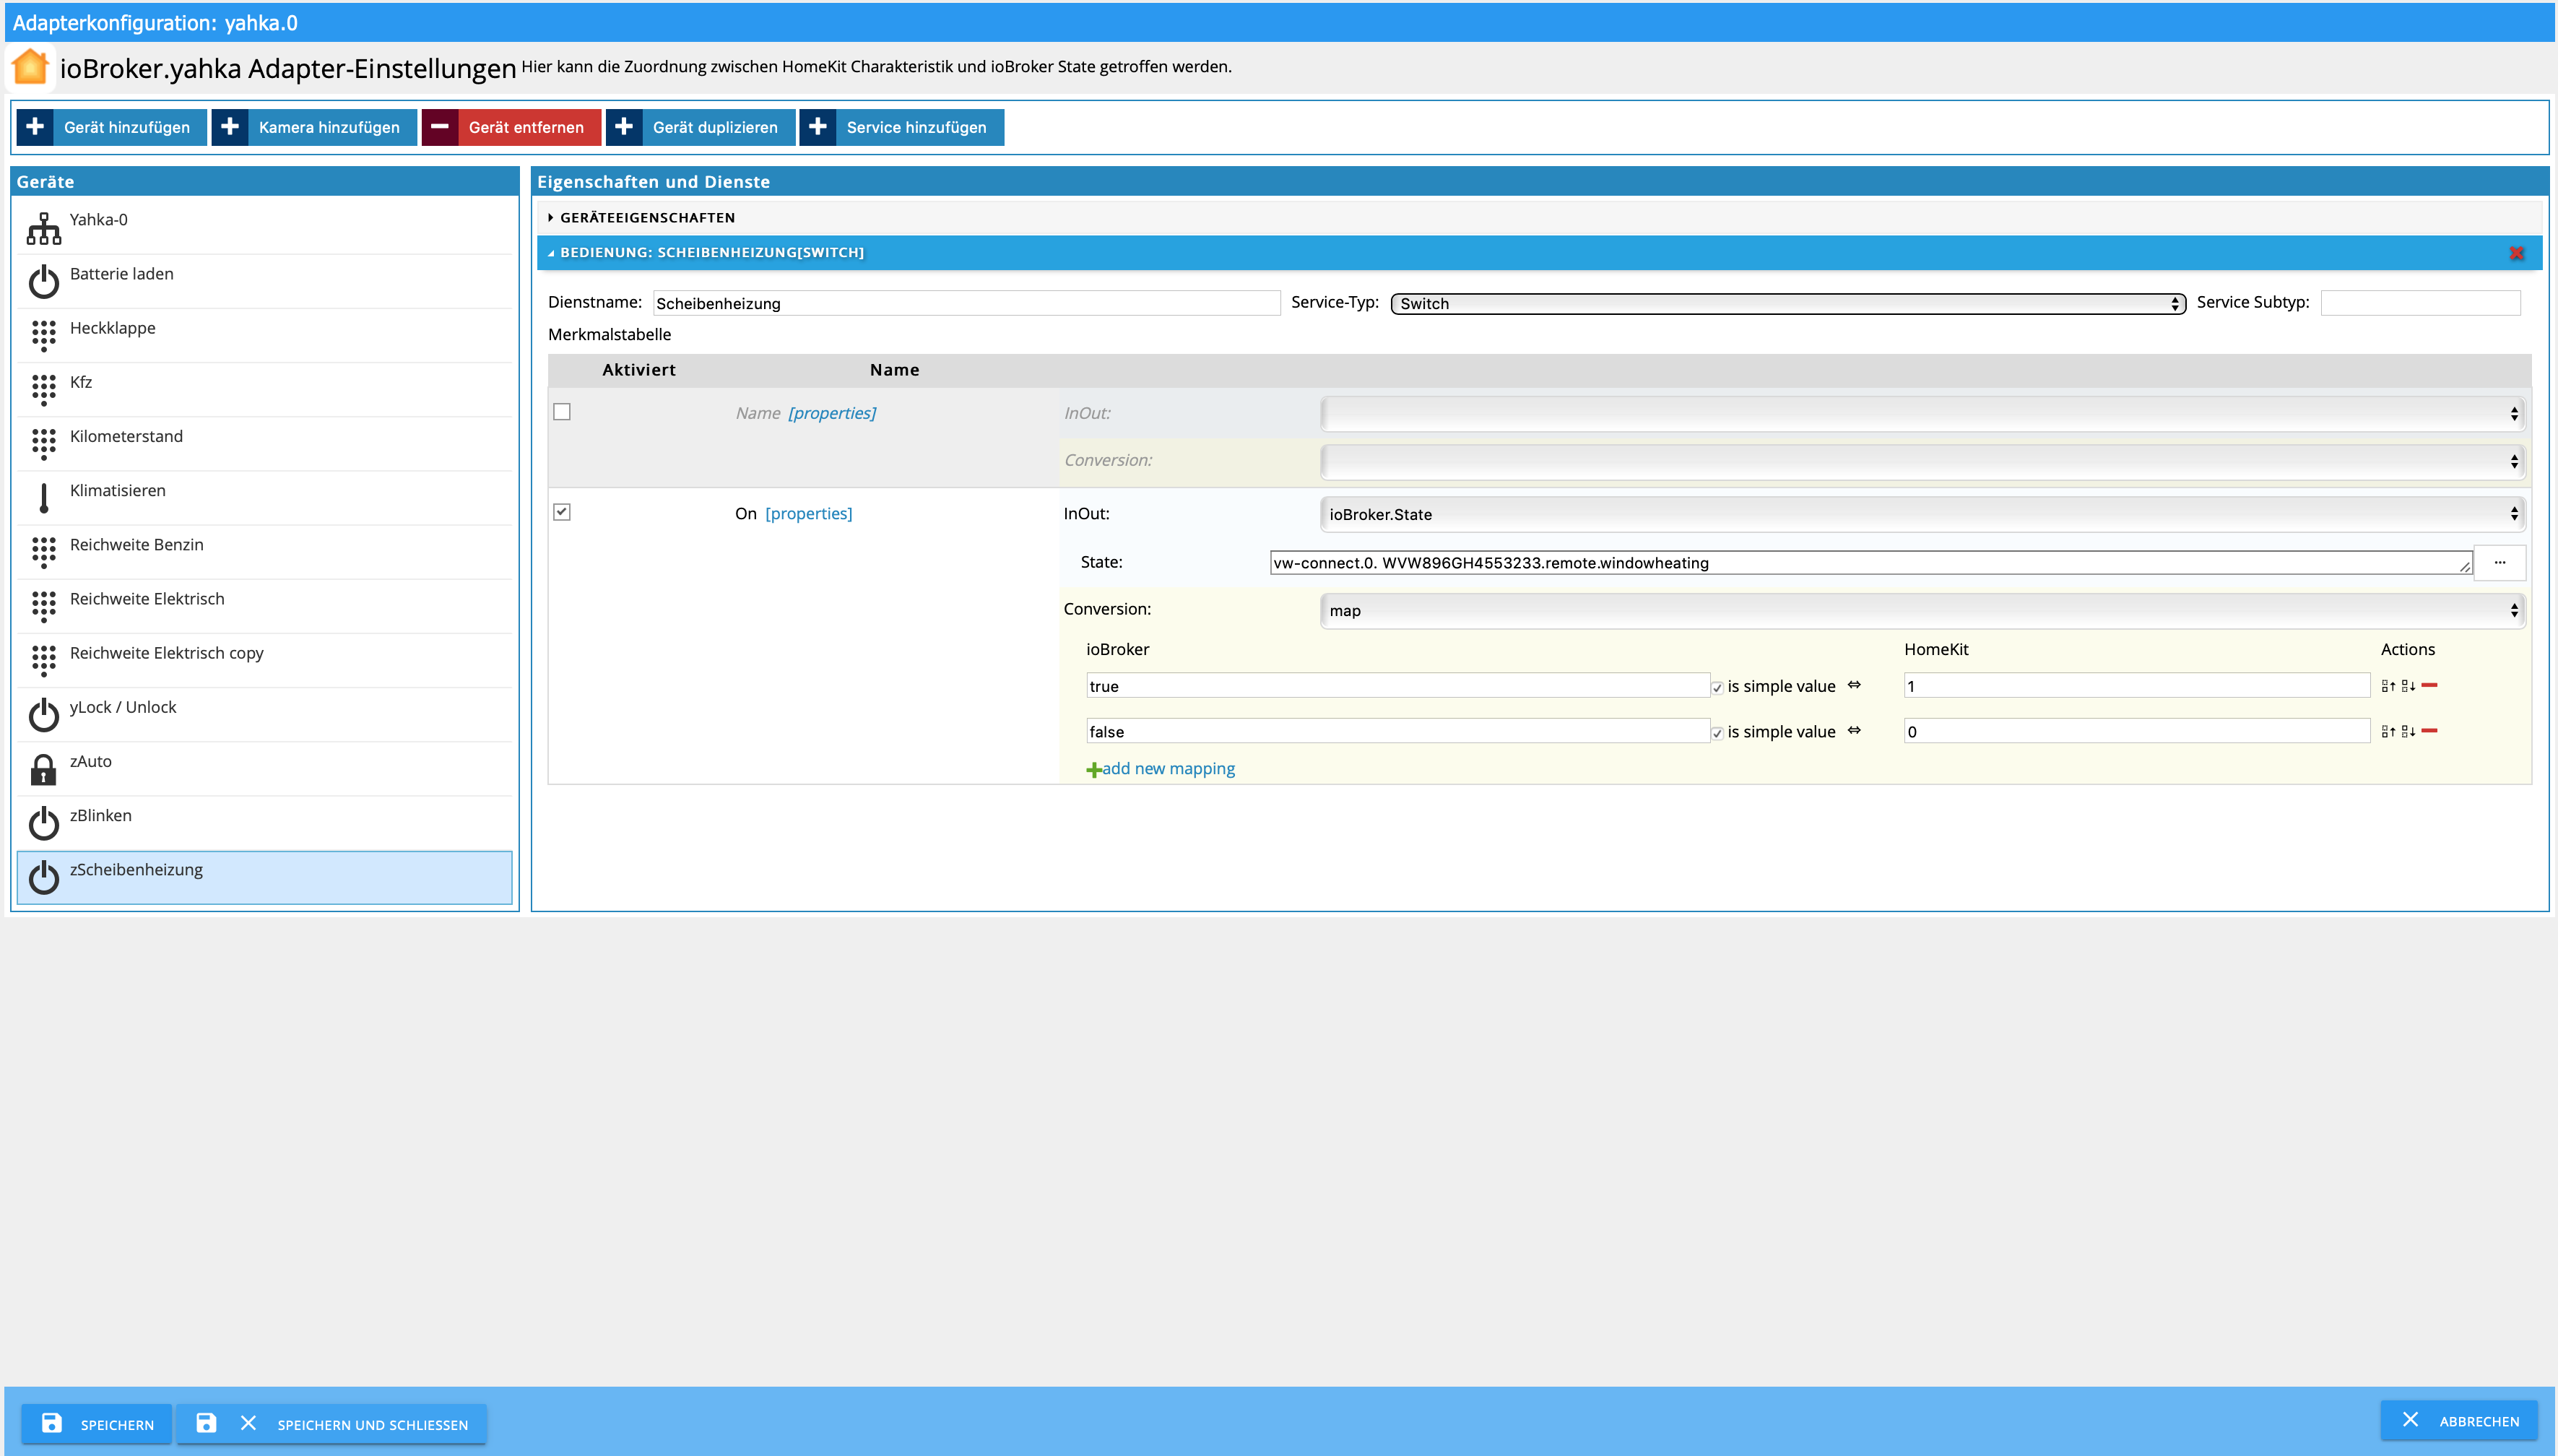2558x1456 pixels.
Task: Toggle 'is simple value' for the true mapping
Action: coord(1717,688)
